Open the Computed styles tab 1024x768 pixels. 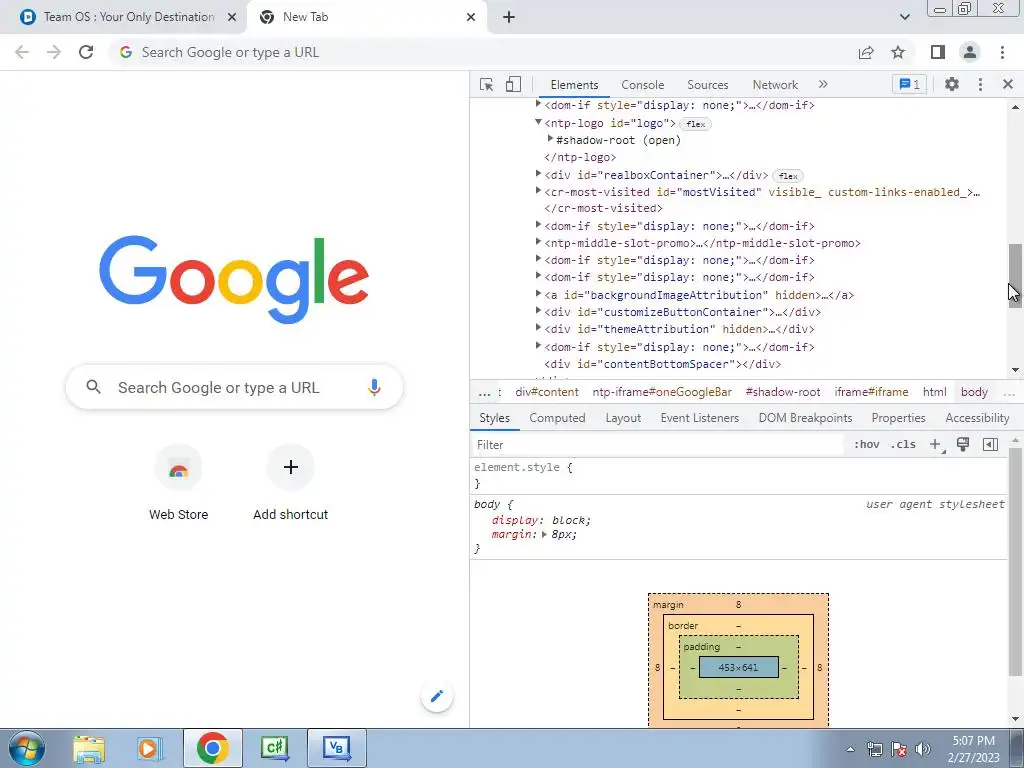557,418
